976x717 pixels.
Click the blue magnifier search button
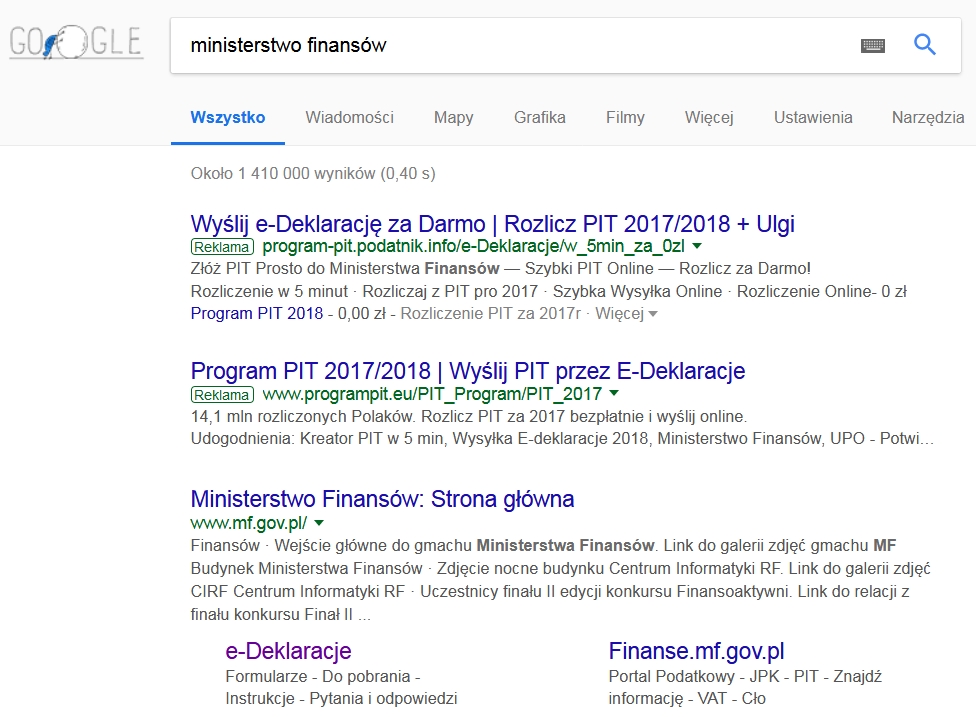925,44
